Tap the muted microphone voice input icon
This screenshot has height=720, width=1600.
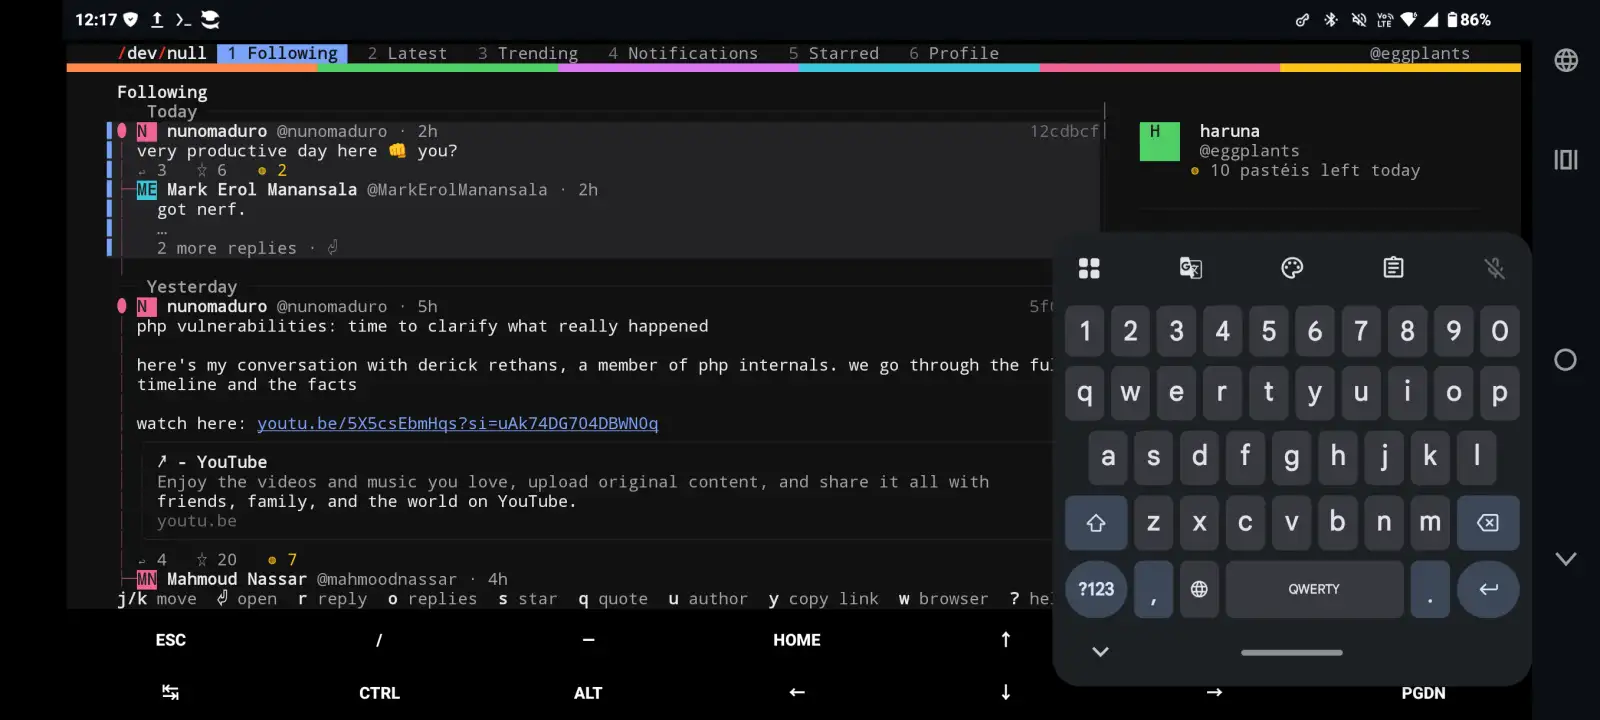tap(1494, 268)
